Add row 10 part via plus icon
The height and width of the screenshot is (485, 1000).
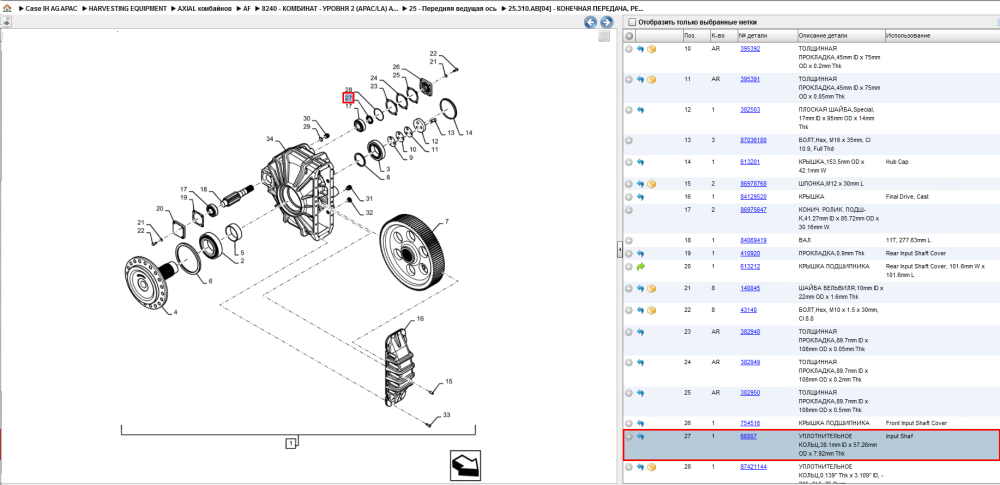(629, 49)
